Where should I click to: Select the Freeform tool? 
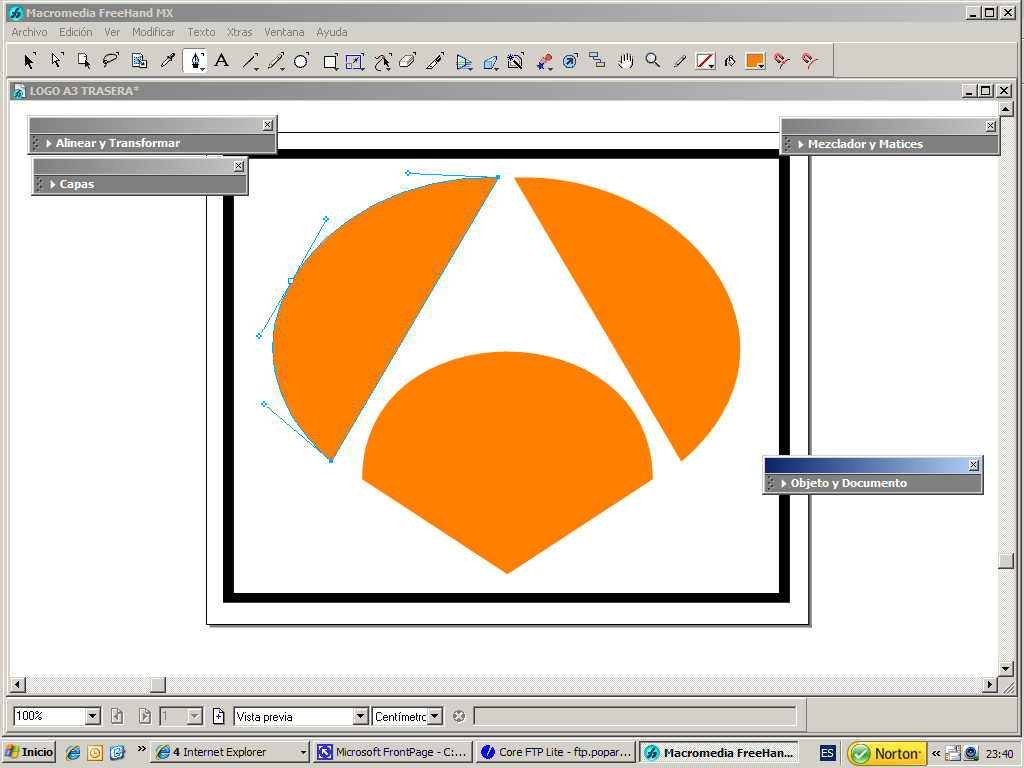[383, 61]
